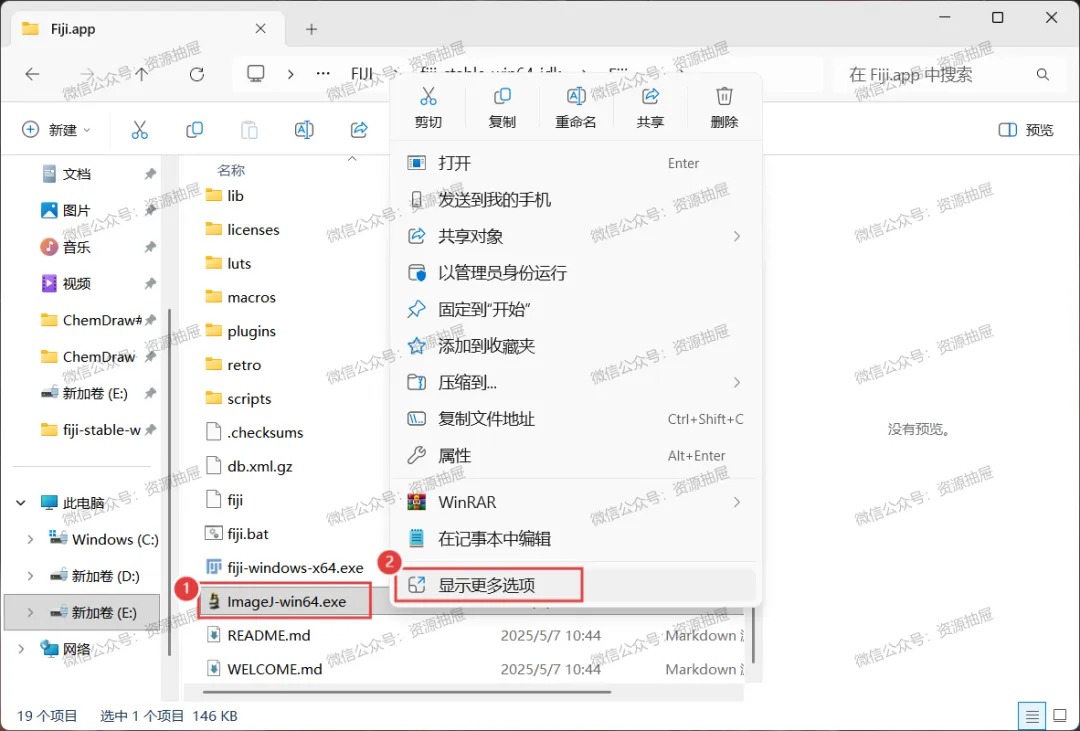Switch to details view icon
The width and height of the screenshot is (1080, 731).
1031,717
